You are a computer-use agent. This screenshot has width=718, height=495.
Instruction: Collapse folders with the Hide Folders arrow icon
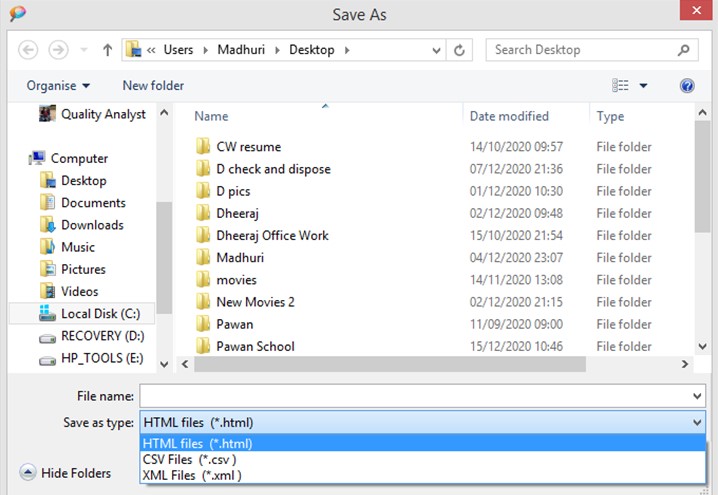pyautogui.click(x=27, y=472)
